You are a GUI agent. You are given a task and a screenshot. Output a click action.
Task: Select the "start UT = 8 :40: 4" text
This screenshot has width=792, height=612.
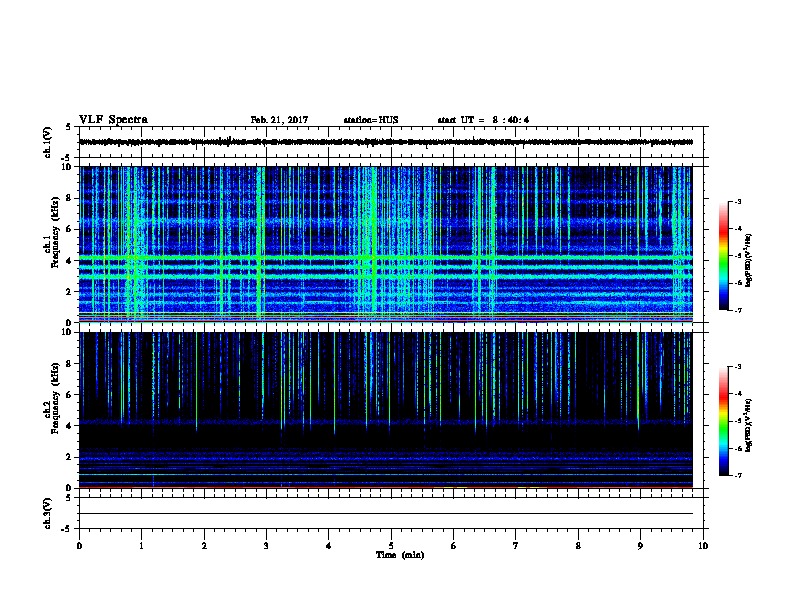point(483,120)
